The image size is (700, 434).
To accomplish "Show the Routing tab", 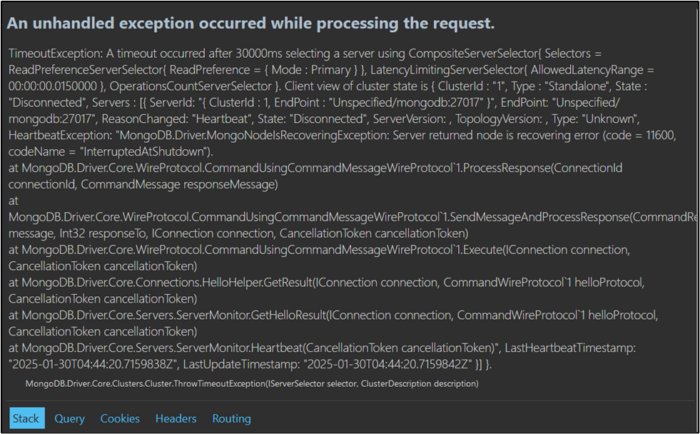I will pyautogui.click(x=231, y=419).
